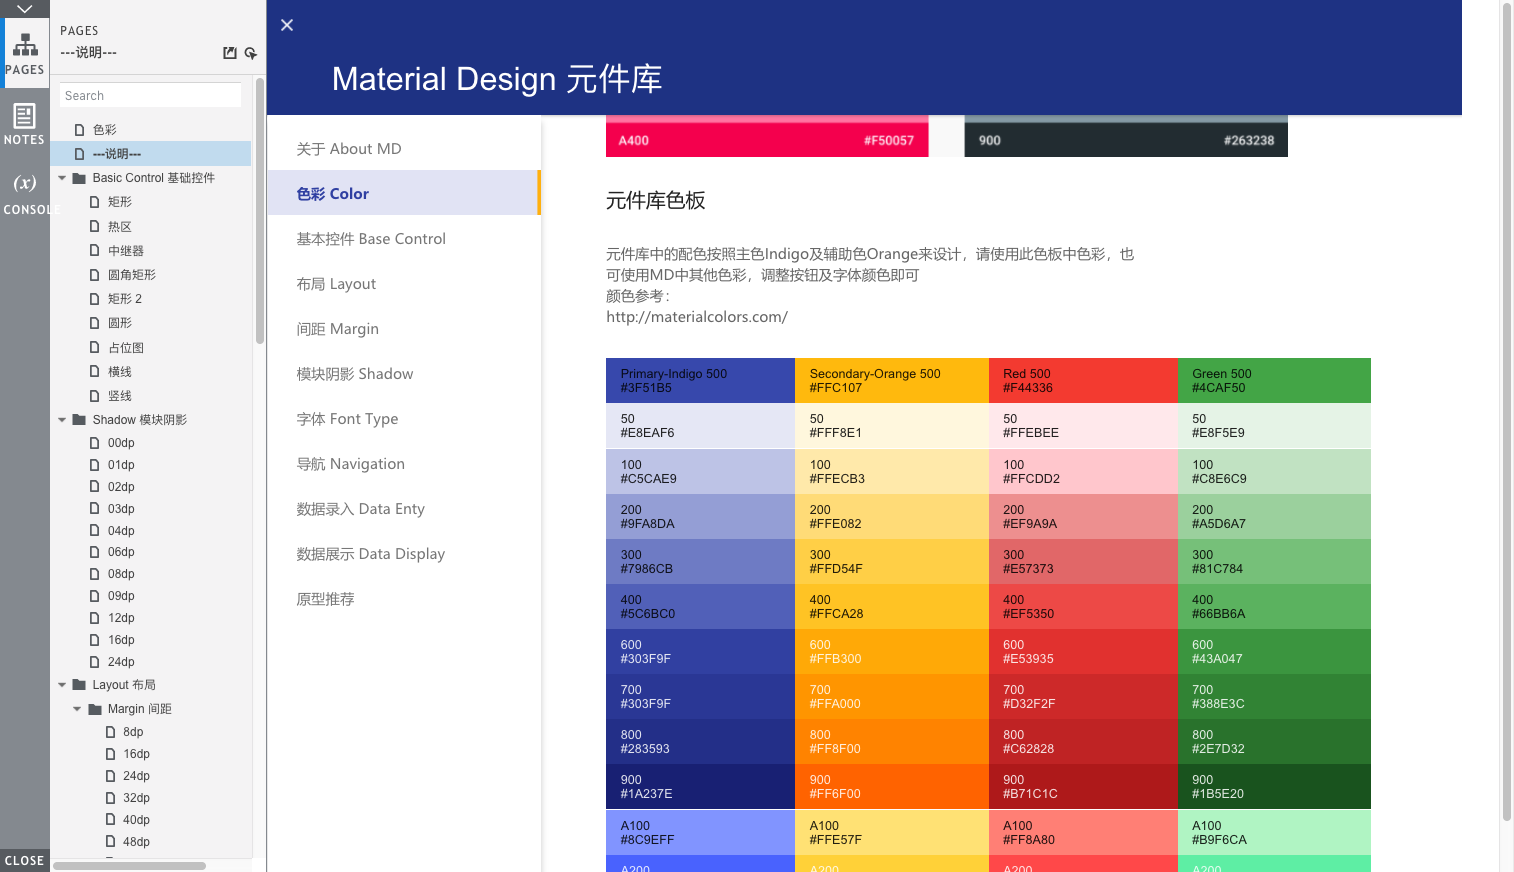This screenshot has width=1514, height=872.
Task: Click the Primary-Indigo 500 swatch
Action: [700, 380]
